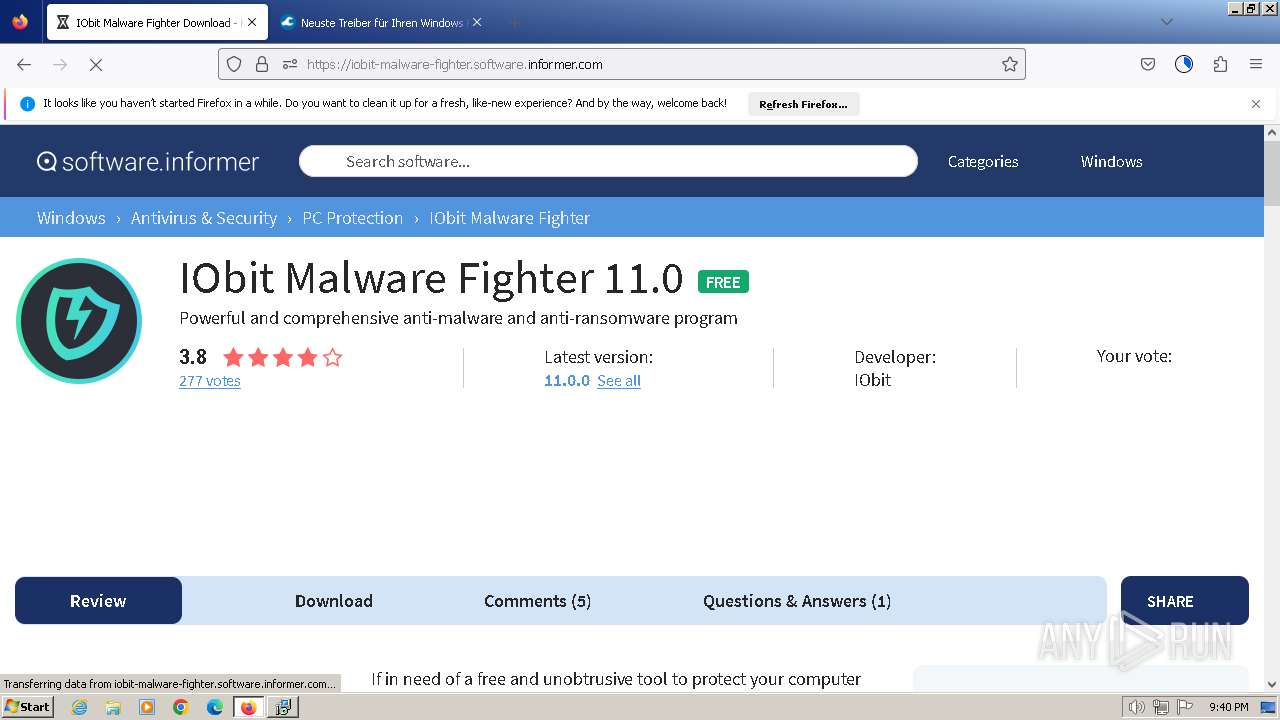Viewport: 1280px width, 720px height.
Task: Close the IObit Malware Fighter tab
Action: click(251, 22)
